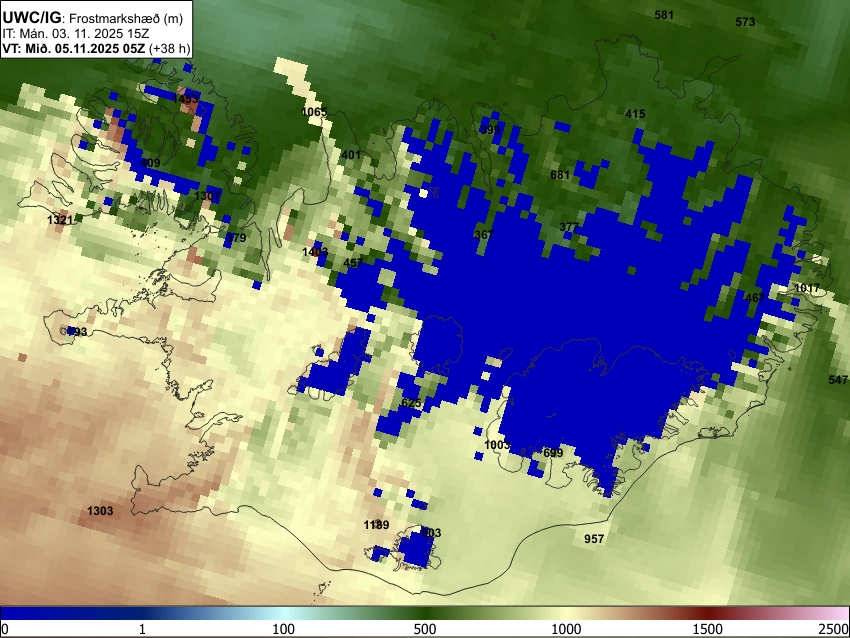Click the map value 957
The image size is (850, 638).
tap(594, 538)
